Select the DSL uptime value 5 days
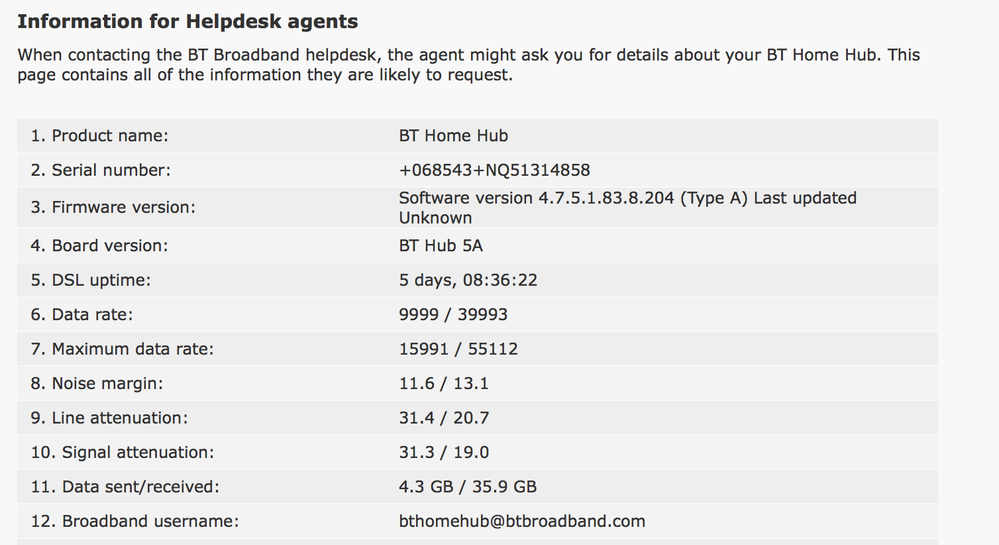Screen dimensions: 999x545 468,280
